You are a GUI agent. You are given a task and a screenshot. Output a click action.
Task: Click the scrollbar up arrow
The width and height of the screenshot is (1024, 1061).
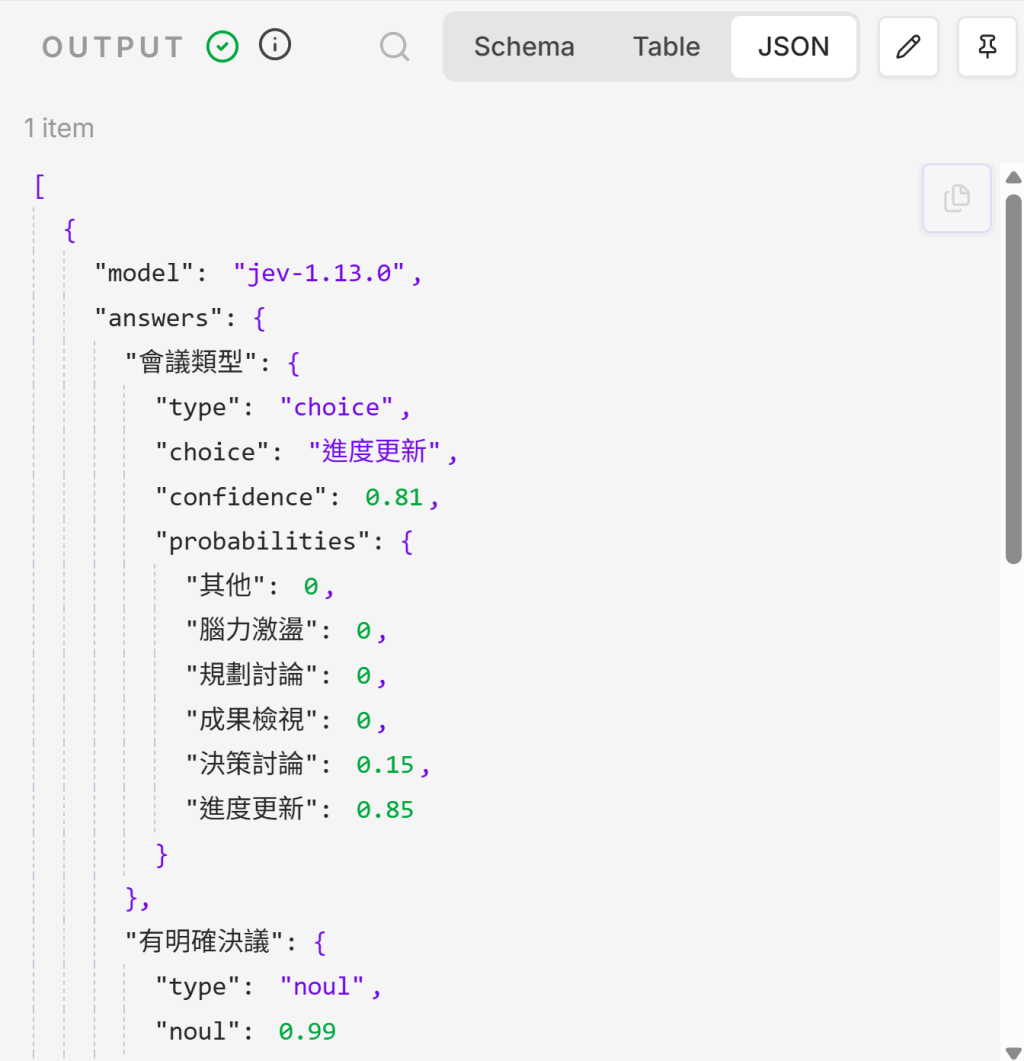pos(1013,178)
